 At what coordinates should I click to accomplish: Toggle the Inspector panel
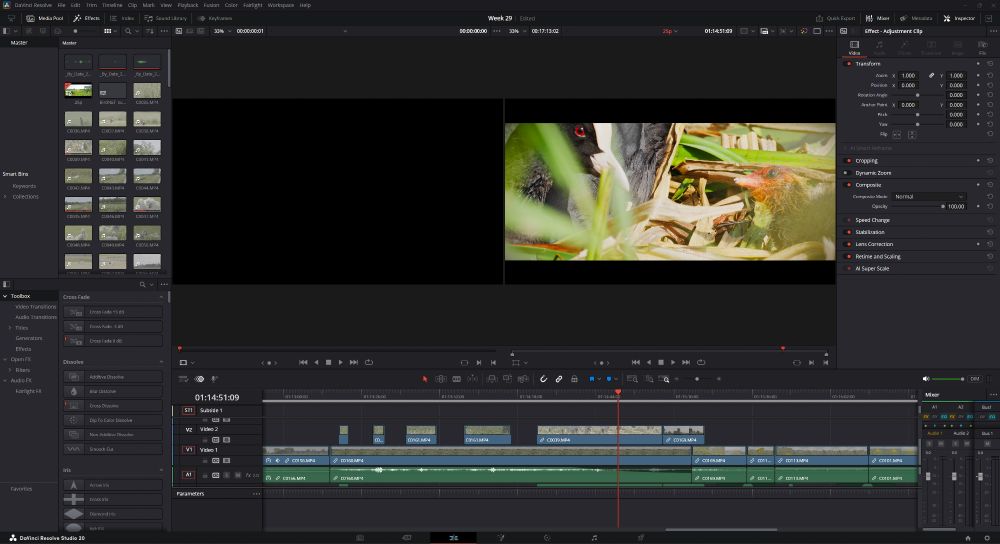click(x=959, y=18)
